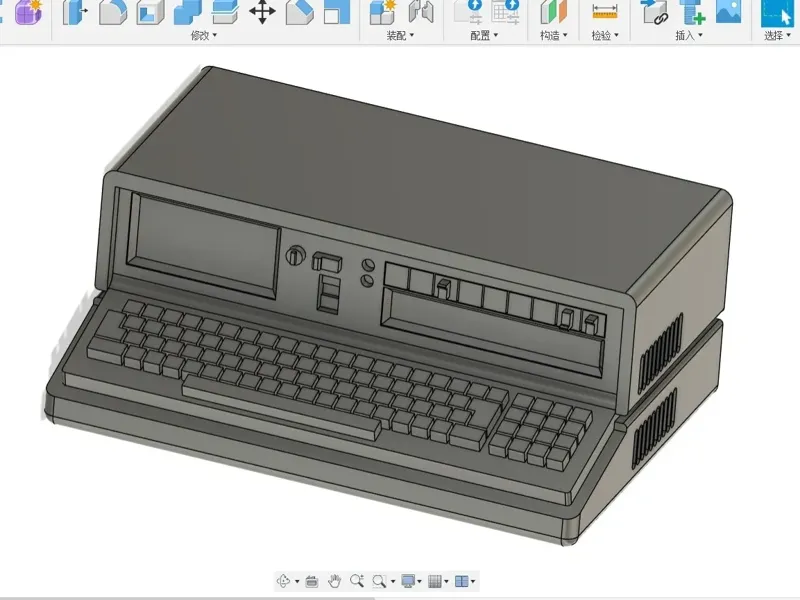The height and width of the screenshot is (600, 800).
Task: Click the Offset Plane construct icon
Action: [554, 12]
